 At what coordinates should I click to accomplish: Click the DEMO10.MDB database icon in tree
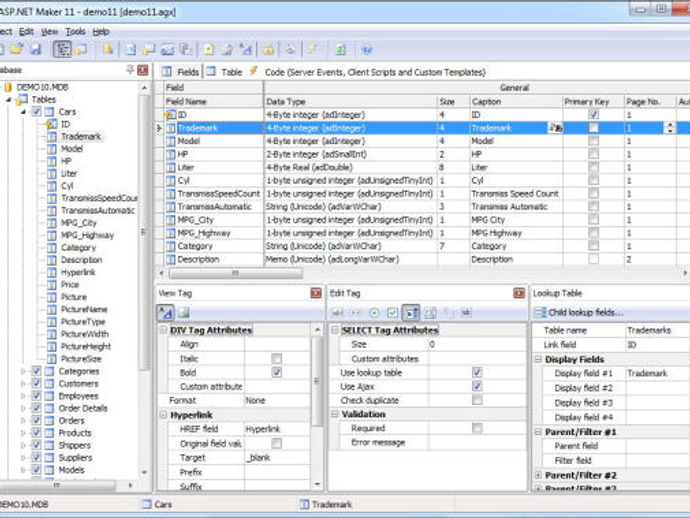coord(7,87)
